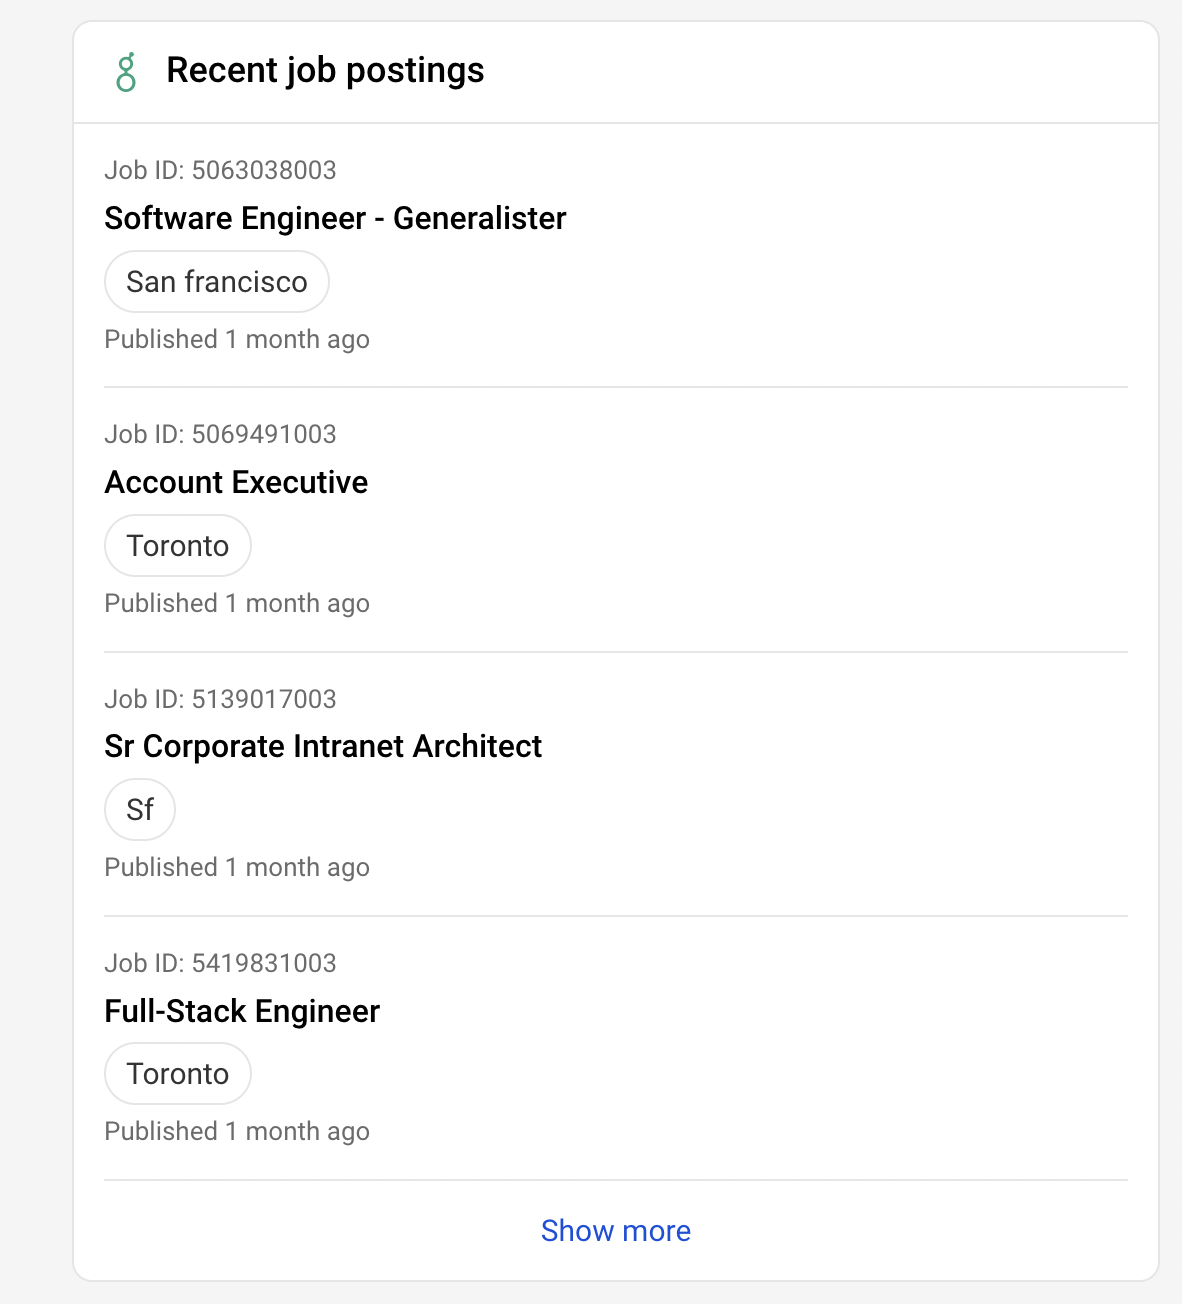Select the San francisco location tag
1182x1304 pixels.
click(217, 282)
